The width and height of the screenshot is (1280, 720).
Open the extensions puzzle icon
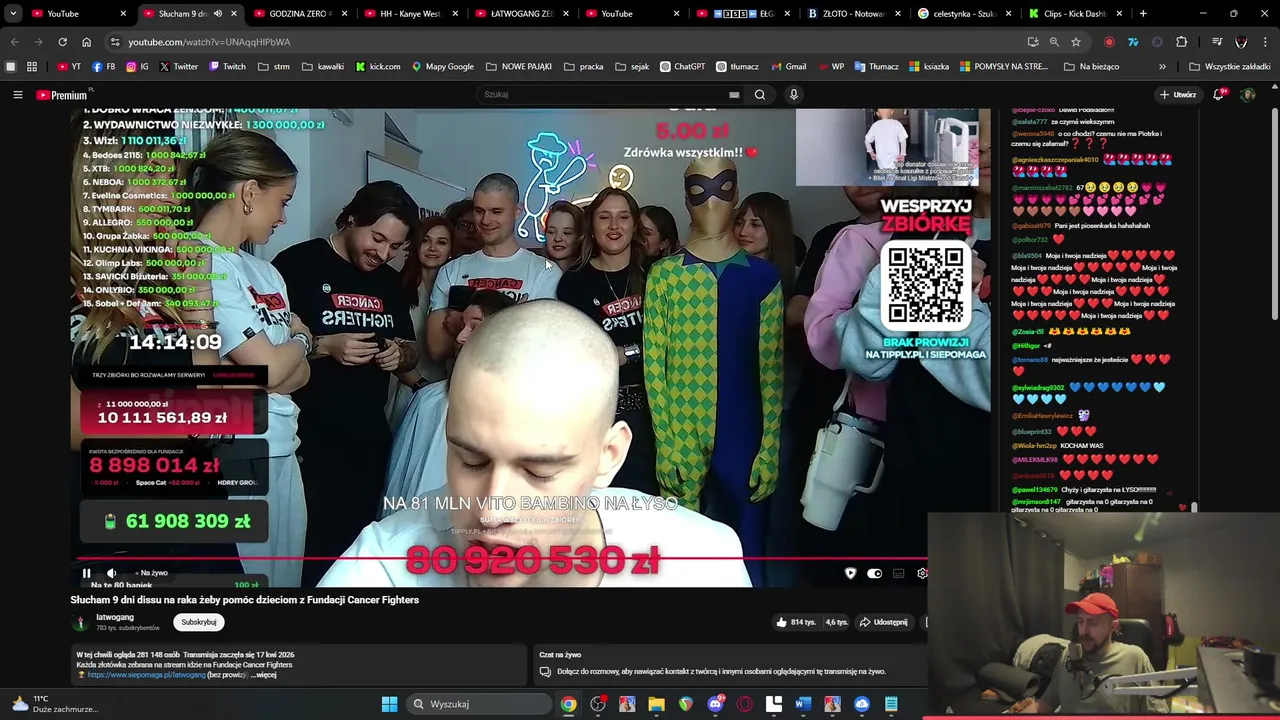point(1181,42)
